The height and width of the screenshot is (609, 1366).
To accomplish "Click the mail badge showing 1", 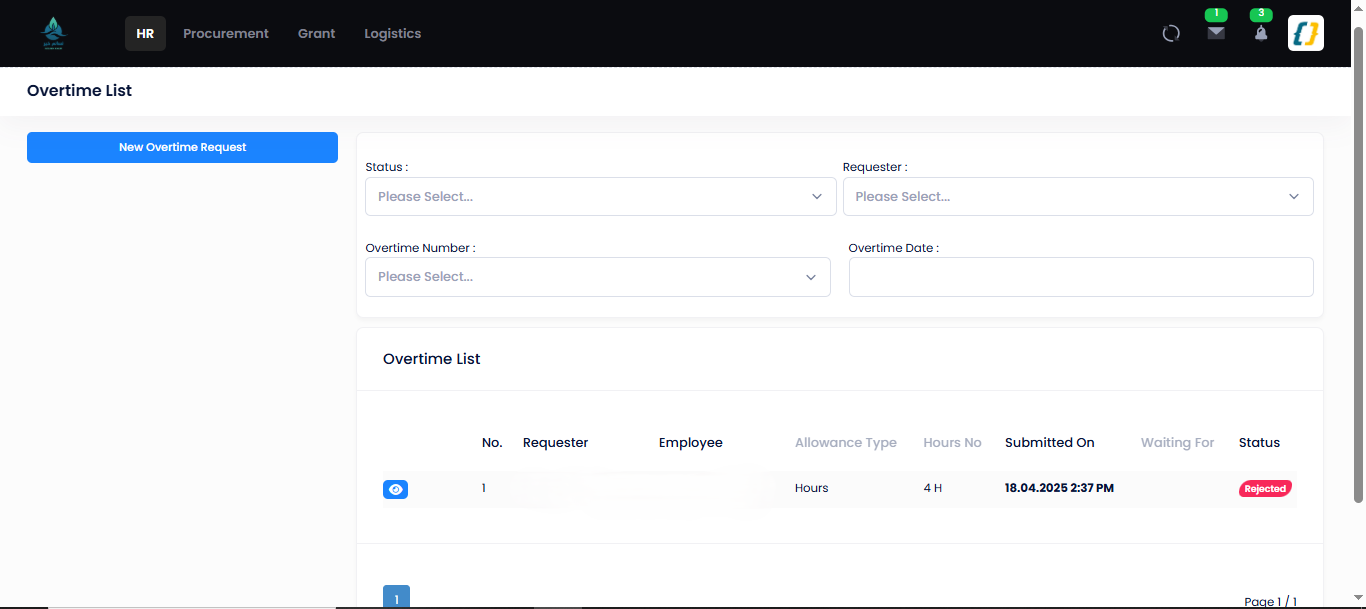I will (1216, 14).
